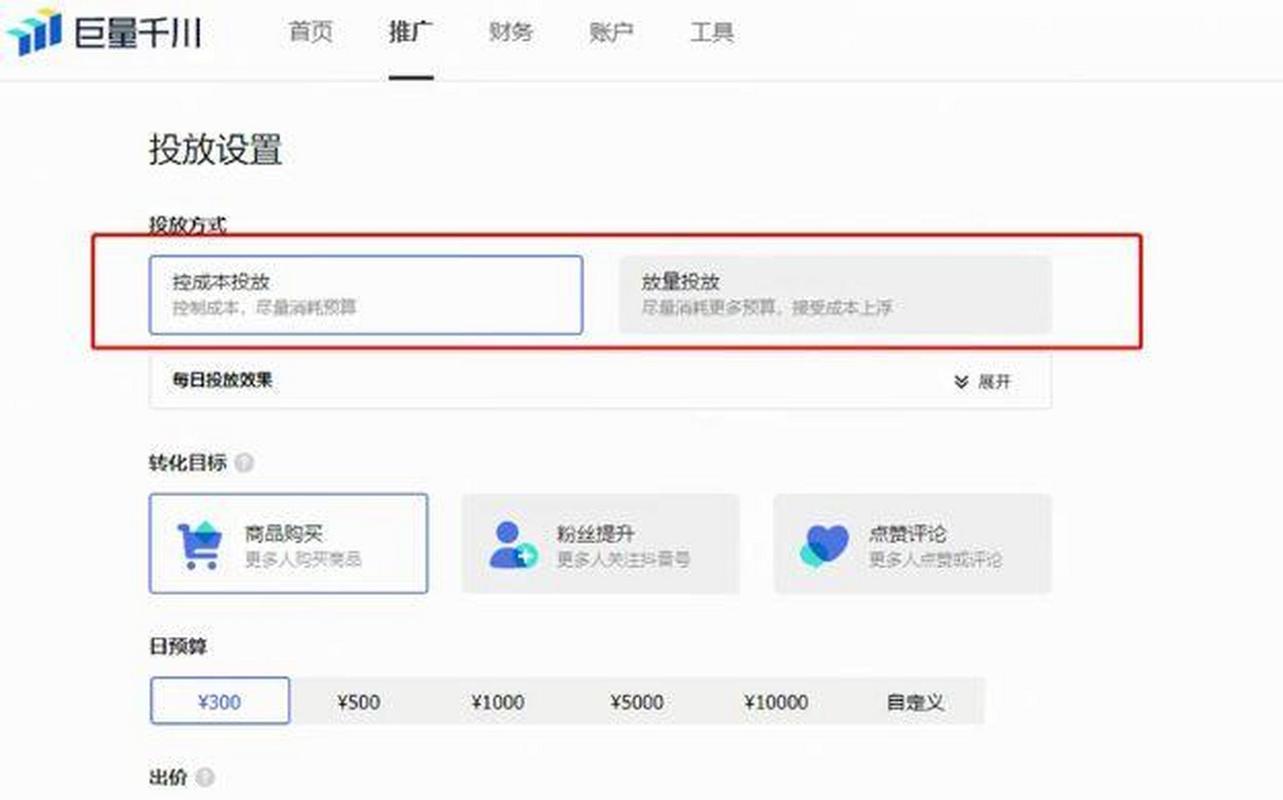Click the 投放设置 heading
The width and height of the screenshot is (1283, 800).
(216, 150)
